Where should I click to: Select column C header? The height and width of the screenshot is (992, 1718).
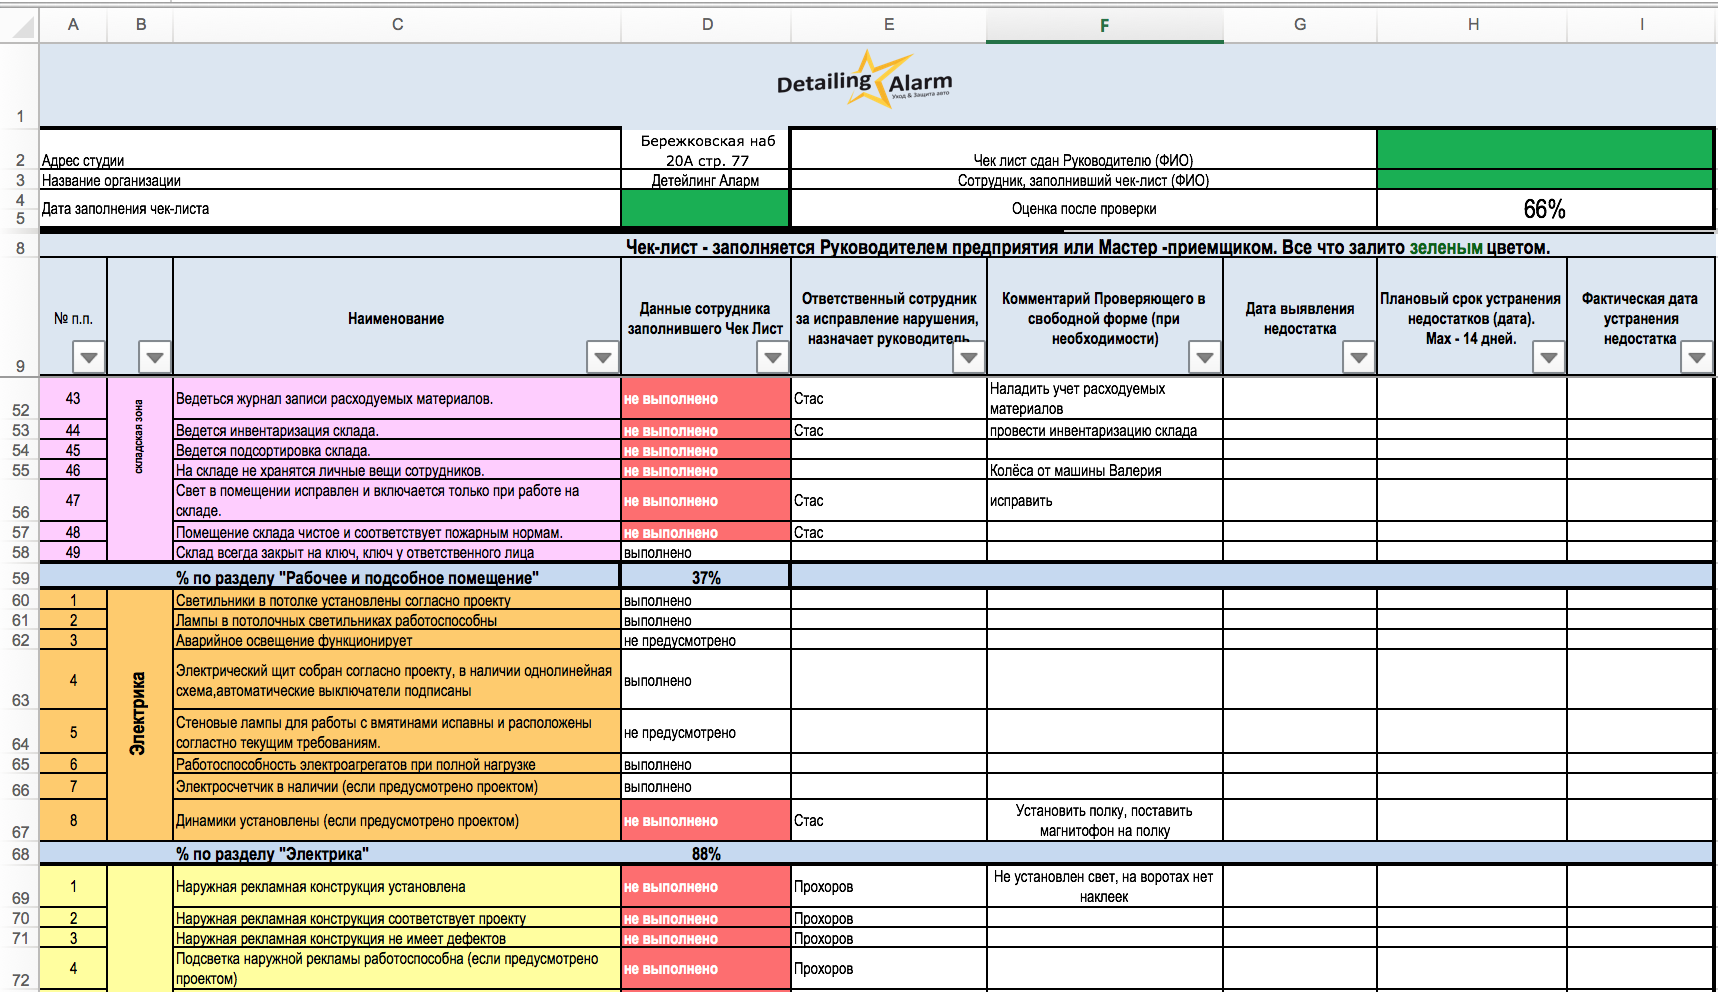point(397,25)
